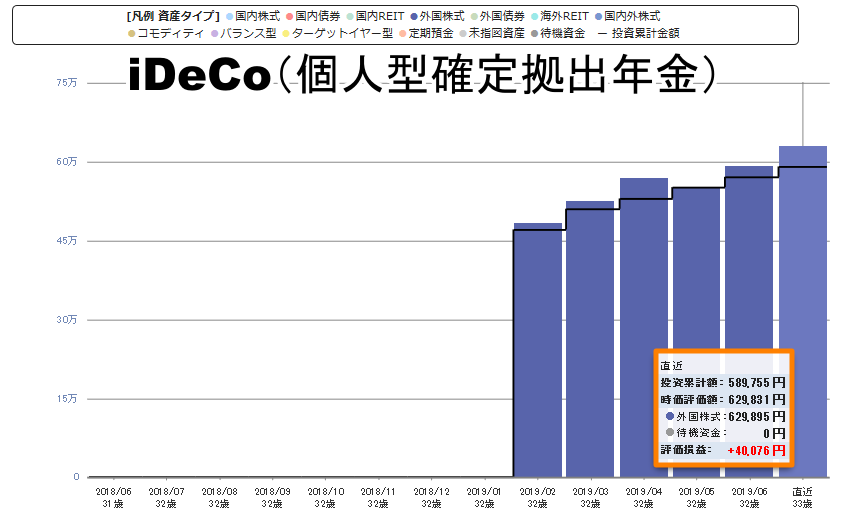Click the 2019/04 bar in chart

tap(644, 327)
